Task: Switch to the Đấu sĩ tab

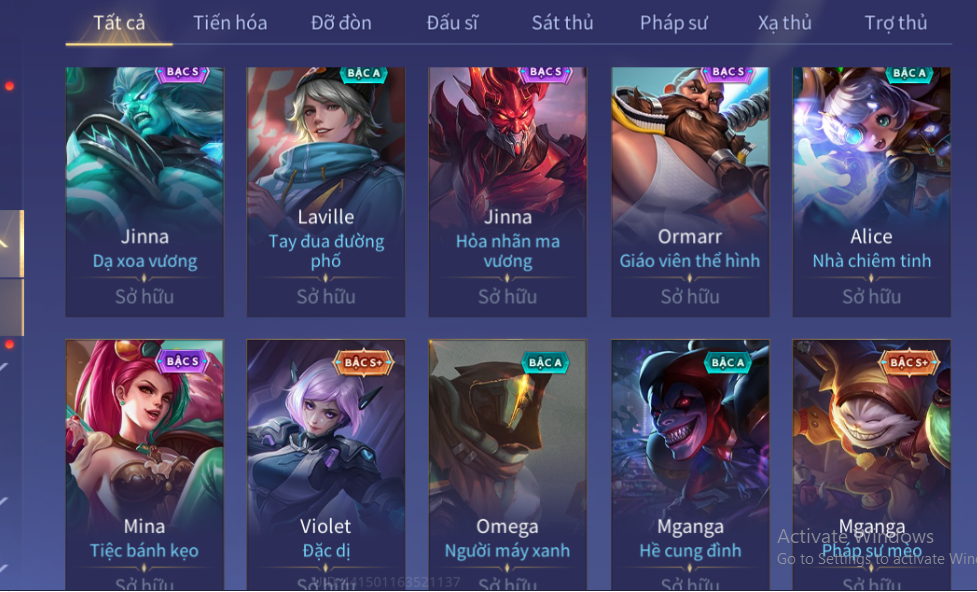Action: [x=452, y=23]
